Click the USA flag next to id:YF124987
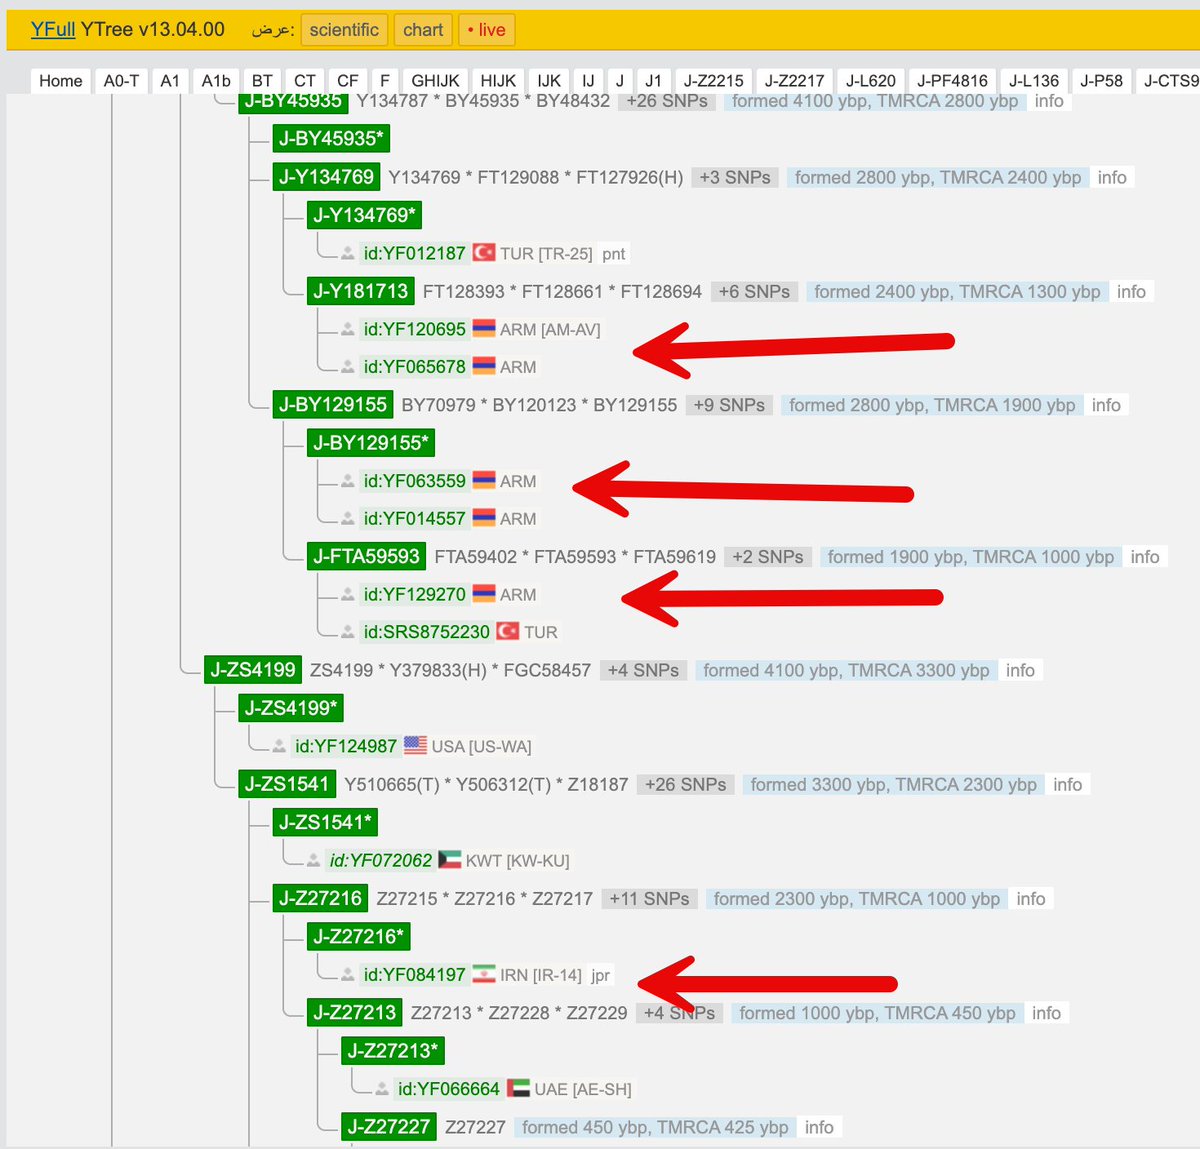Viewport: 1200px width, 1149px height. (x=415, y=746)
